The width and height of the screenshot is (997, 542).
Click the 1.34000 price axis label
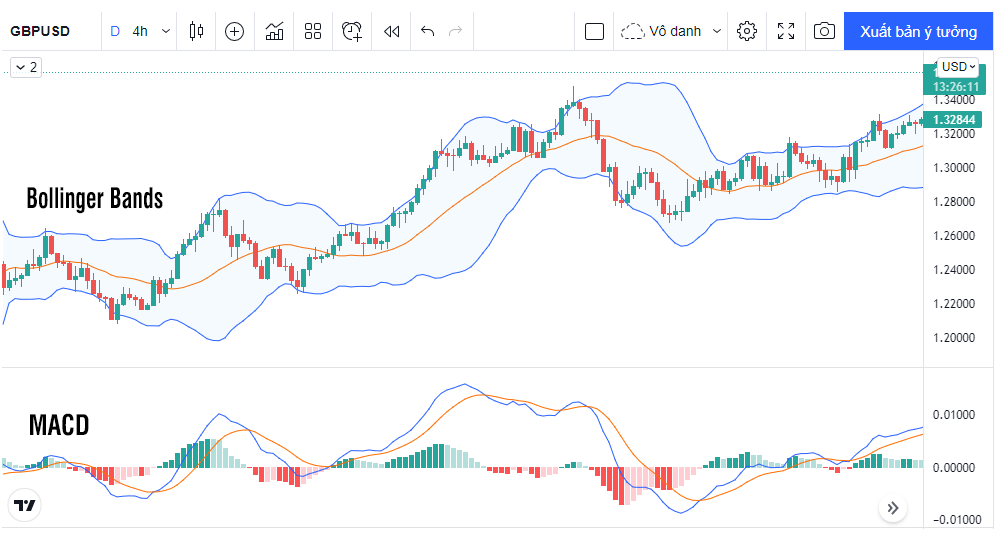pyautogui.click(x=953, y=100)
